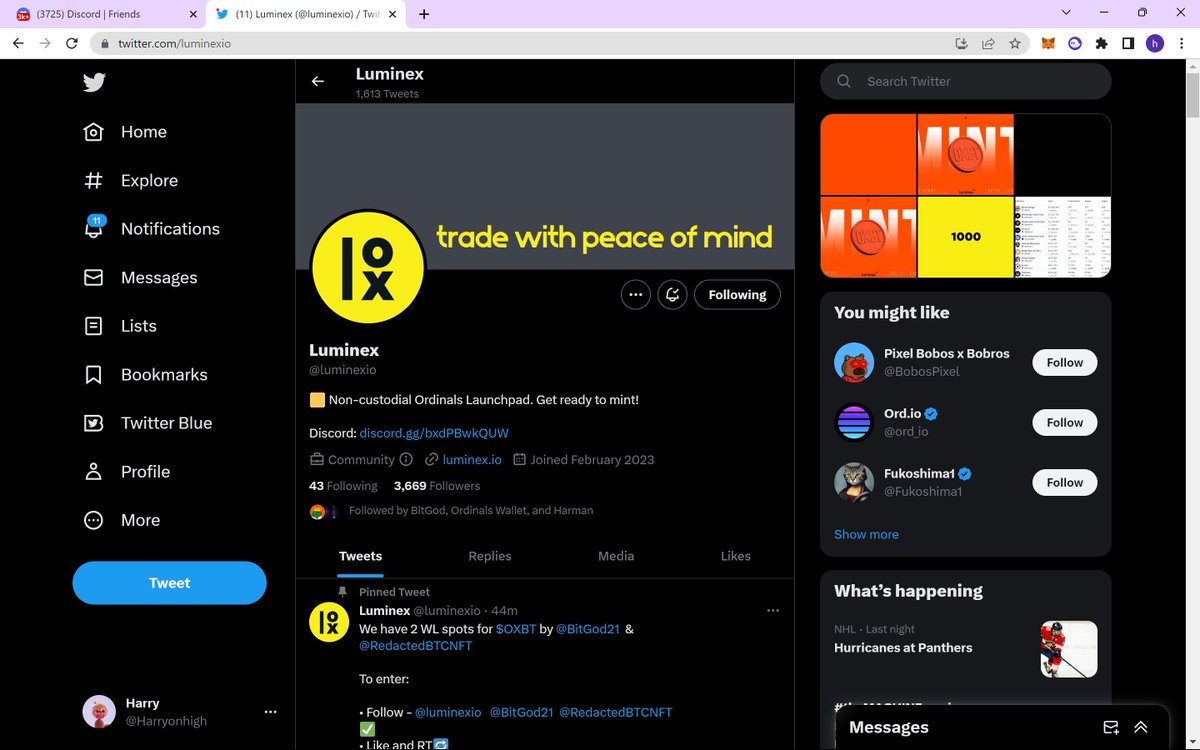Image resolution: width=1200 pixels, height=750 pixels.
Task: Click the browser back arrow
Action: coord(18,43)
